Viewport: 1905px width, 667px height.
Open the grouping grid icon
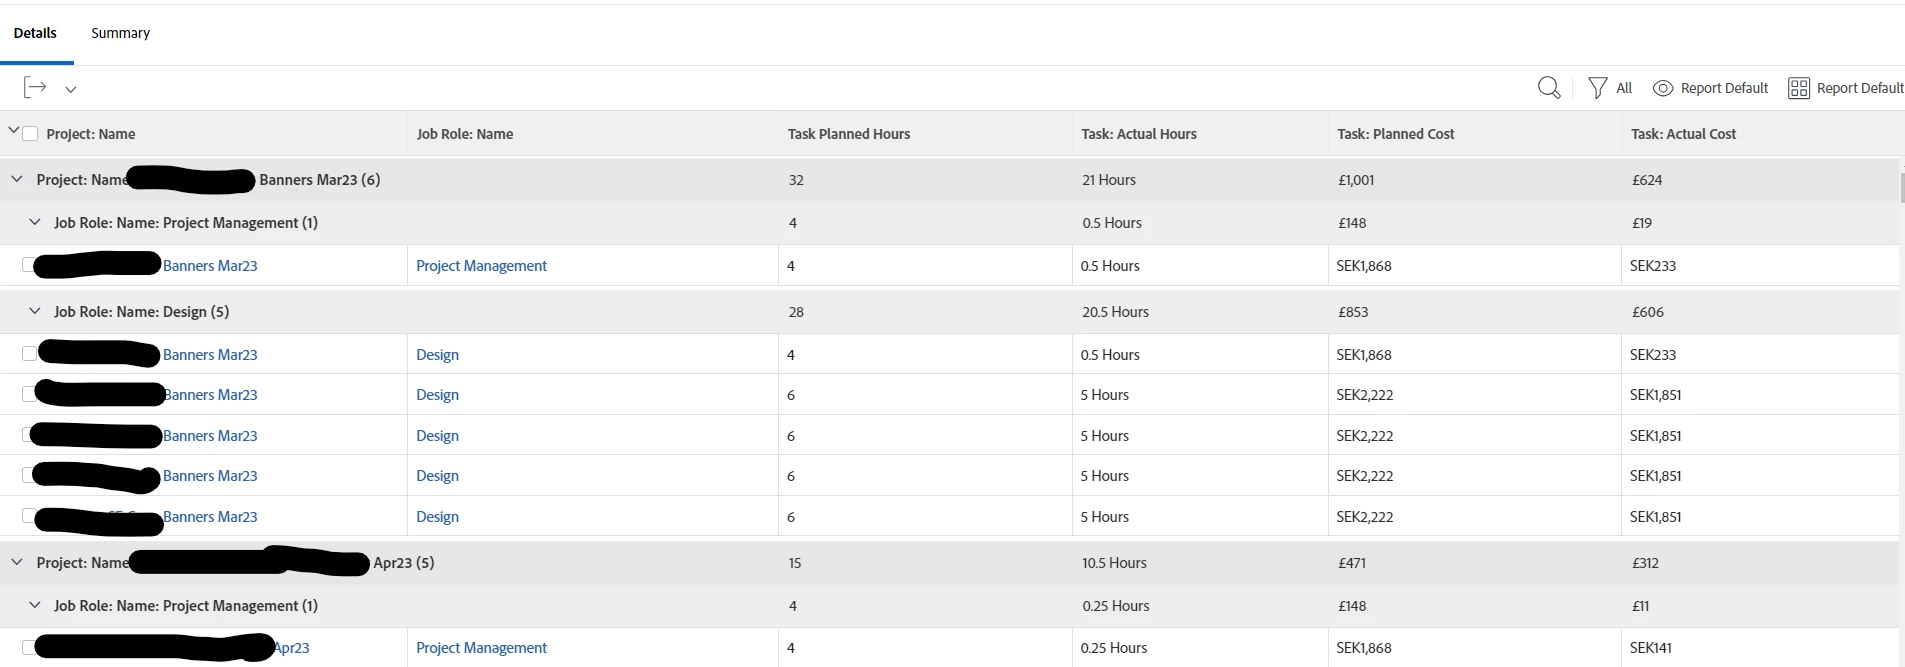click(1799, 88)
